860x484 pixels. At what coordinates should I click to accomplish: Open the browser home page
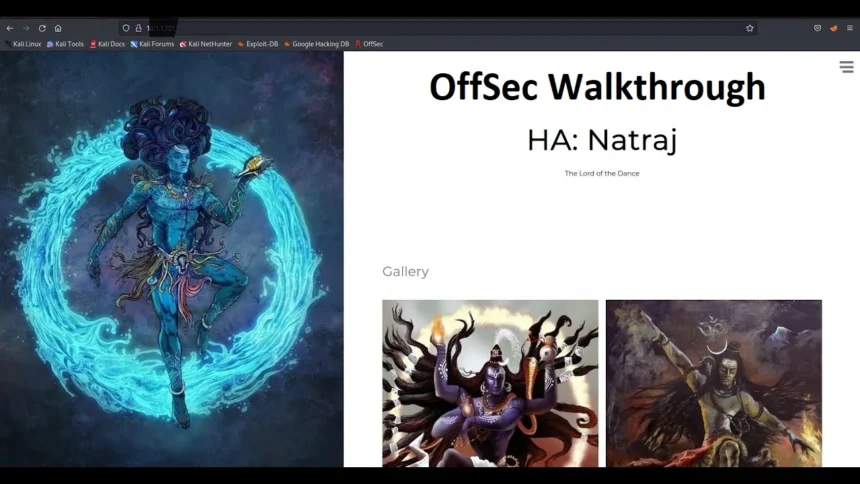58,28
